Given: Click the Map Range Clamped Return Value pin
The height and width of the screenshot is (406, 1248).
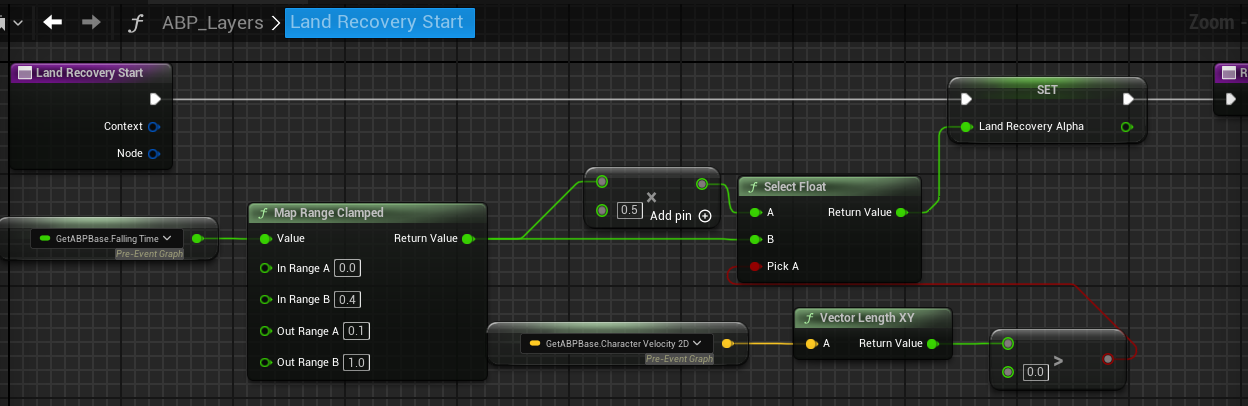Looking at the screenshot, I should (468, 239).
